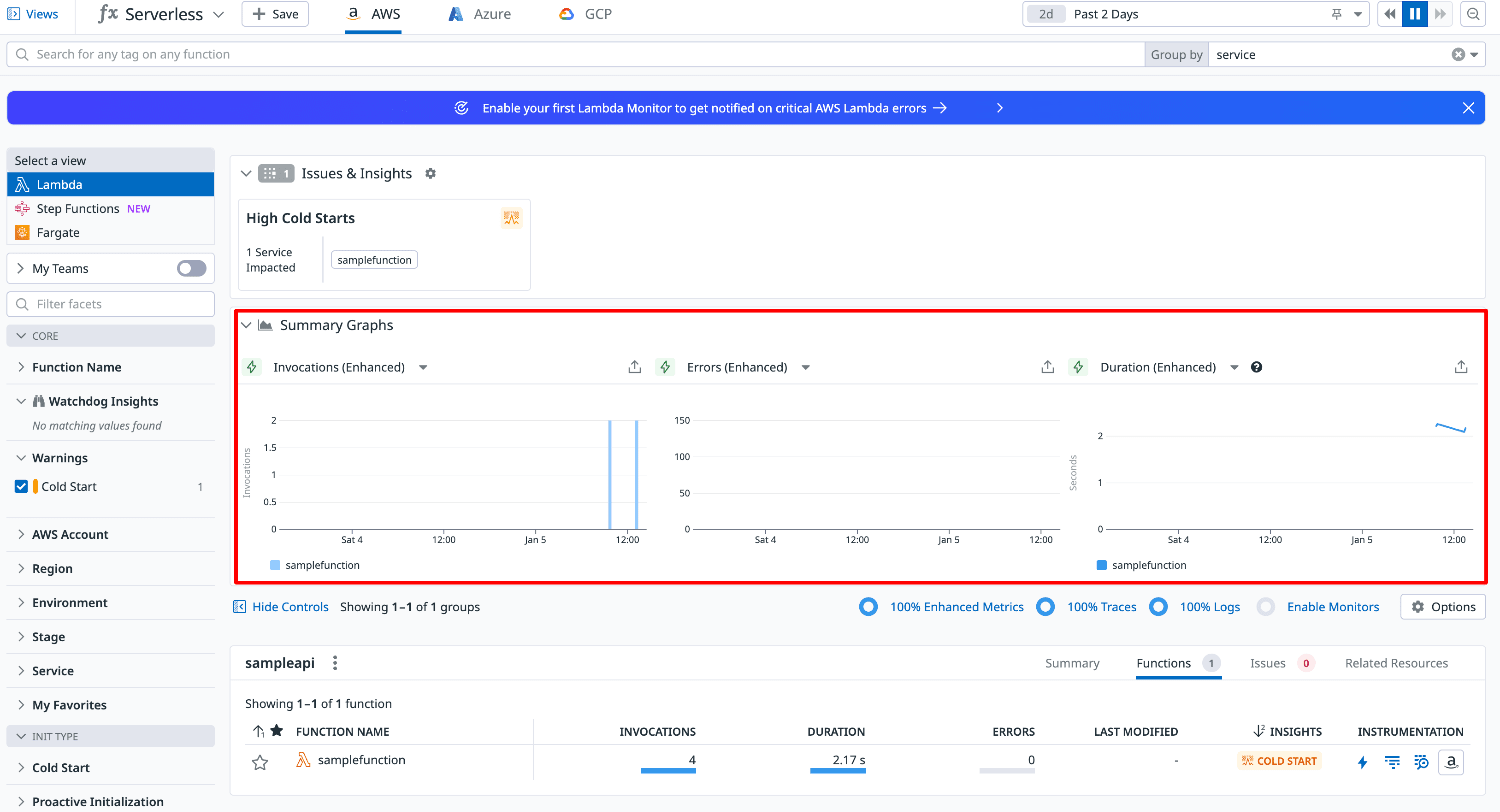This screenshot has height=812, width=1500.
Task: Open the Errors (Enhanced) metric dropdown
Action: [x=805, y=368]
